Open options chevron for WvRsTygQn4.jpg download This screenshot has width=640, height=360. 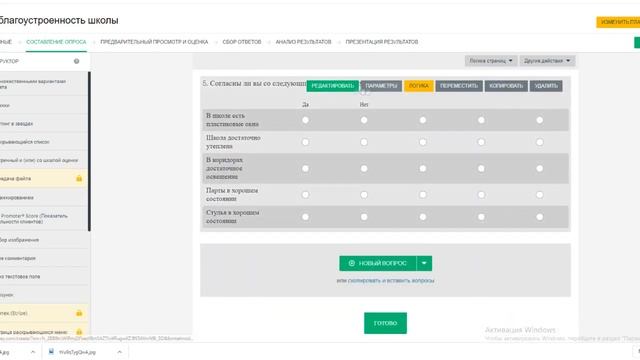(x=120, y=352)
